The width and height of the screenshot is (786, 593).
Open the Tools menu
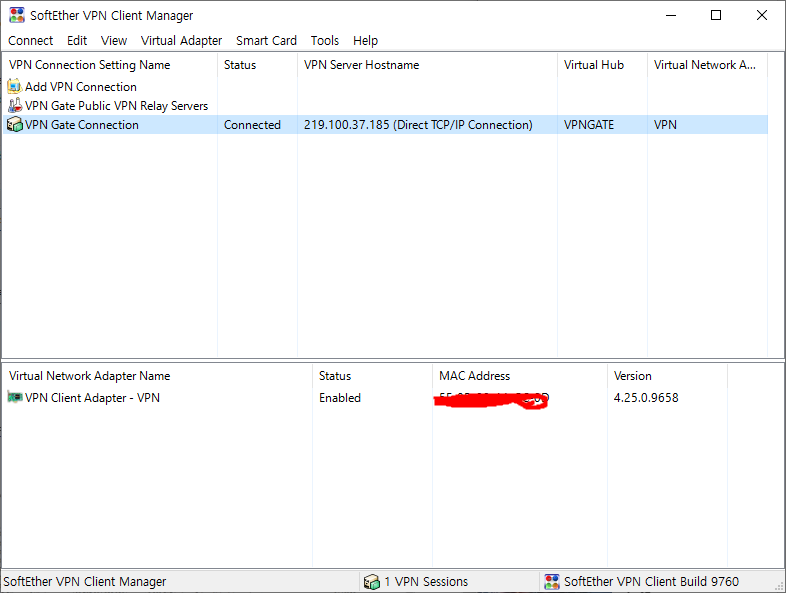tap(324, 41)
